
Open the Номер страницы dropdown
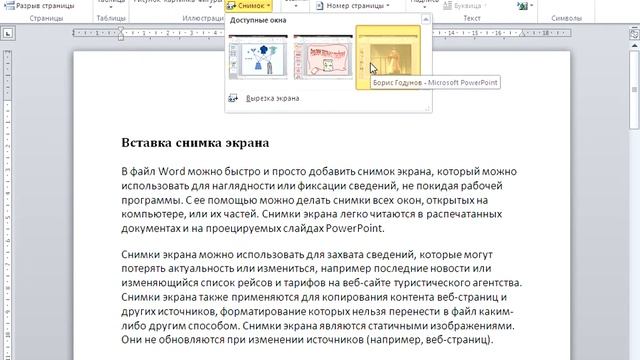coord(353,6)
